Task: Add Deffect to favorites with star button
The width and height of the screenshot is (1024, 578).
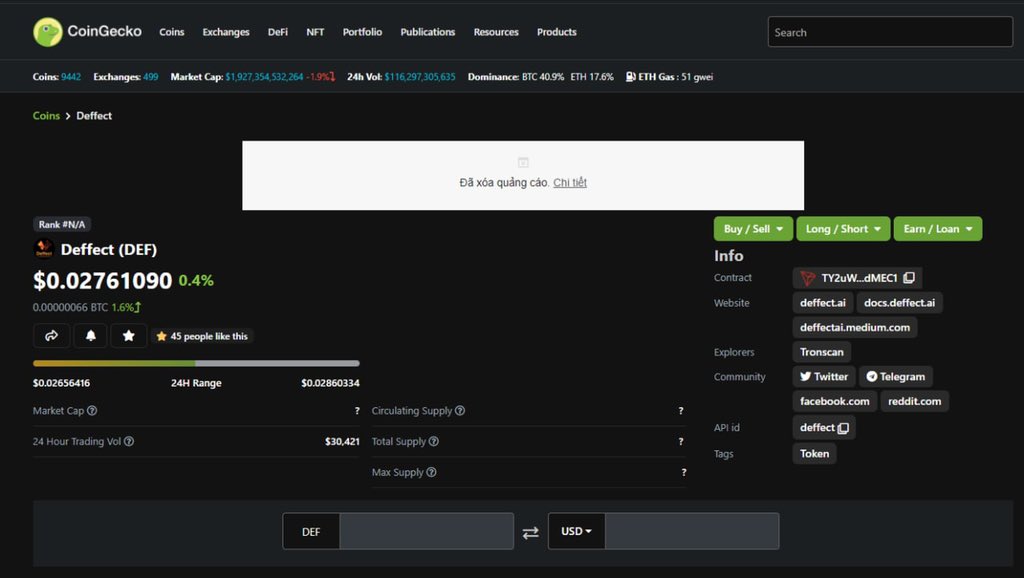Action: [x=129, y=336]
